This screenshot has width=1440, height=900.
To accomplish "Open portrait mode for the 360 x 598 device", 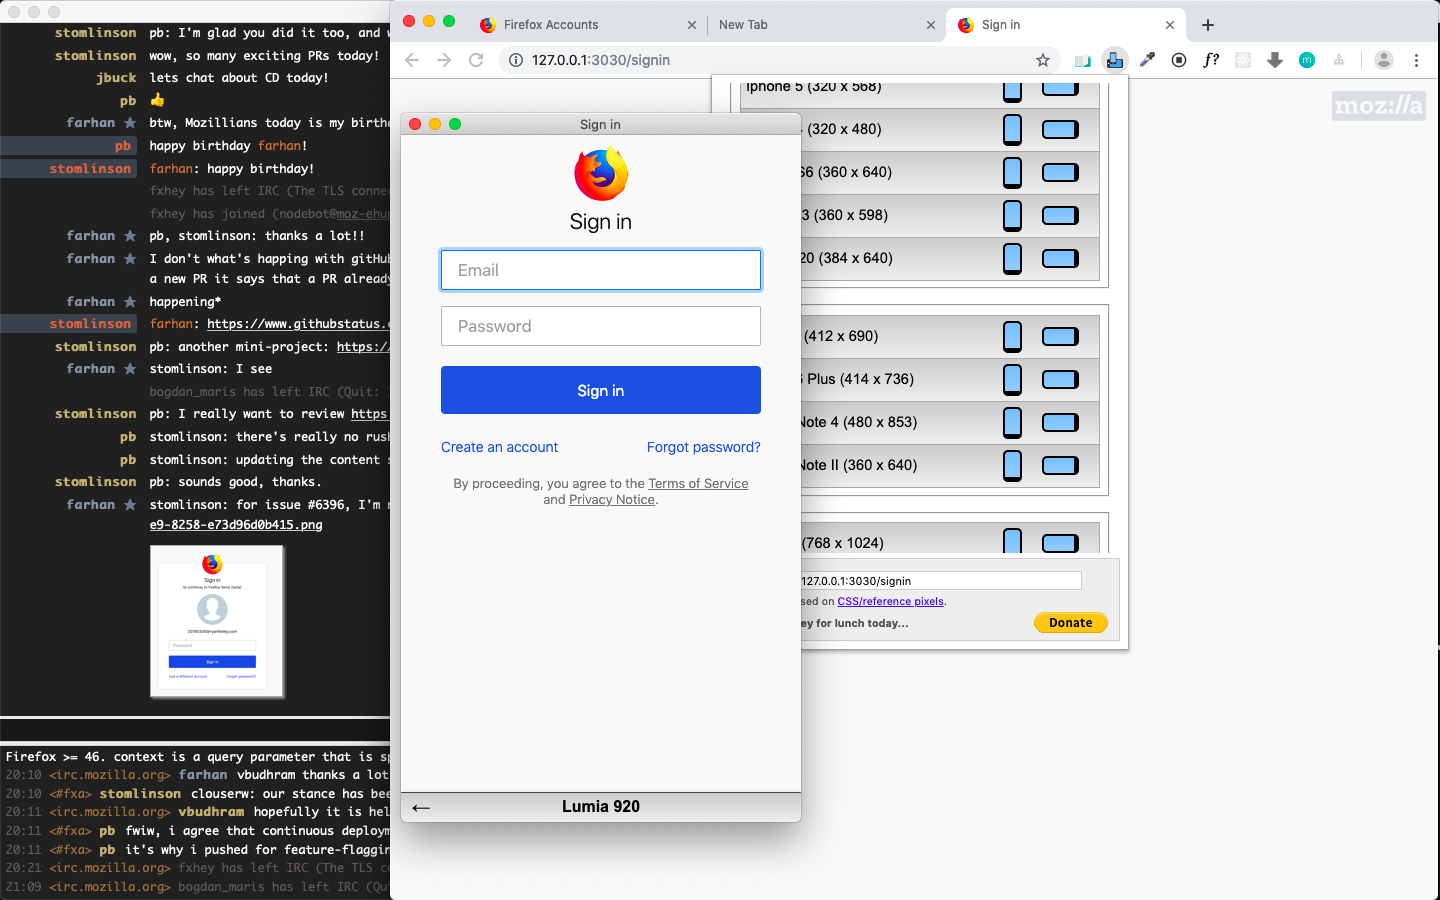I will click(1012, 215).
